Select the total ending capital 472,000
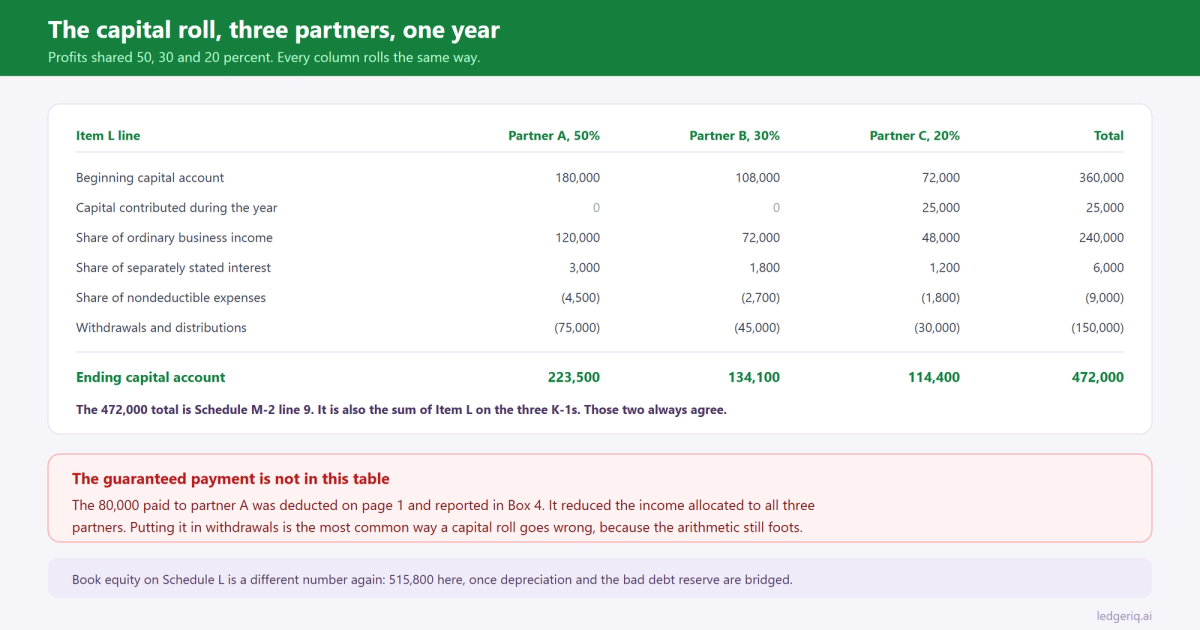The image size is (1200, 630). 1098,378
